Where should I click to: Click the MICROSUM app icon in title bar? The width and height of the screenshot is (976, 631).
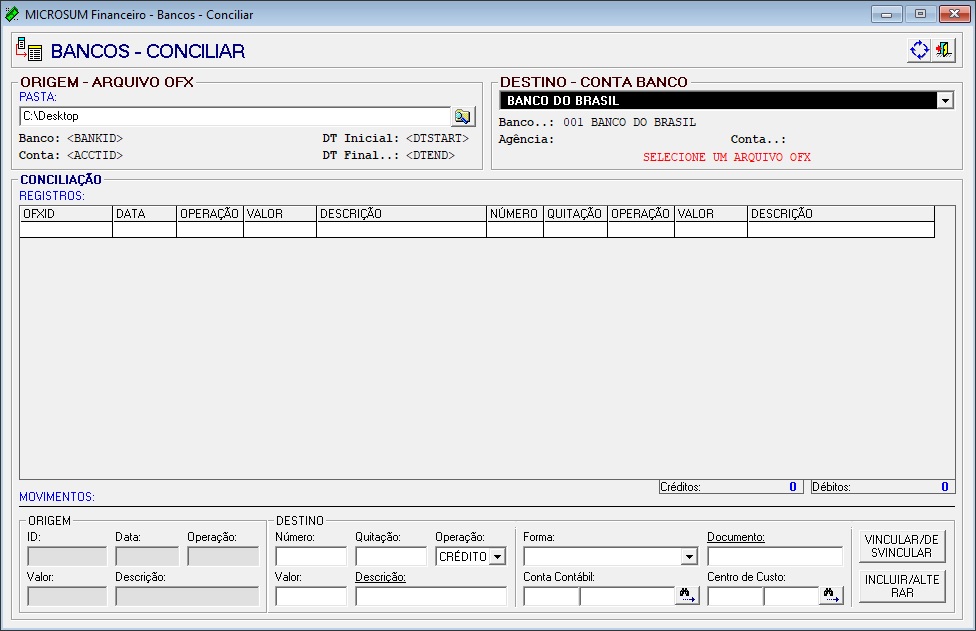point(12,14)
